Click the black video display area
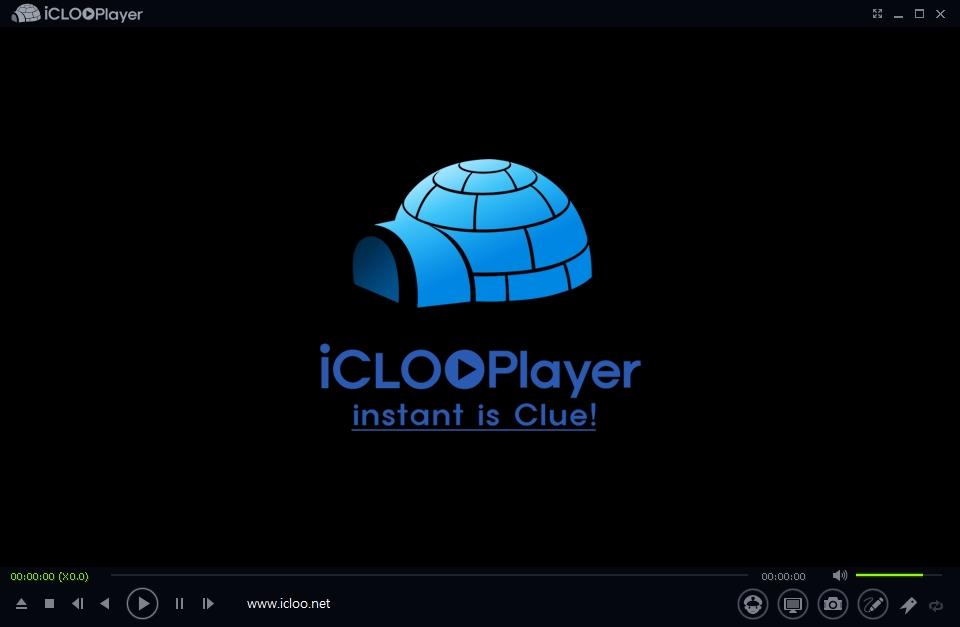Screen dimensions: 960x627 click(480, 296)
